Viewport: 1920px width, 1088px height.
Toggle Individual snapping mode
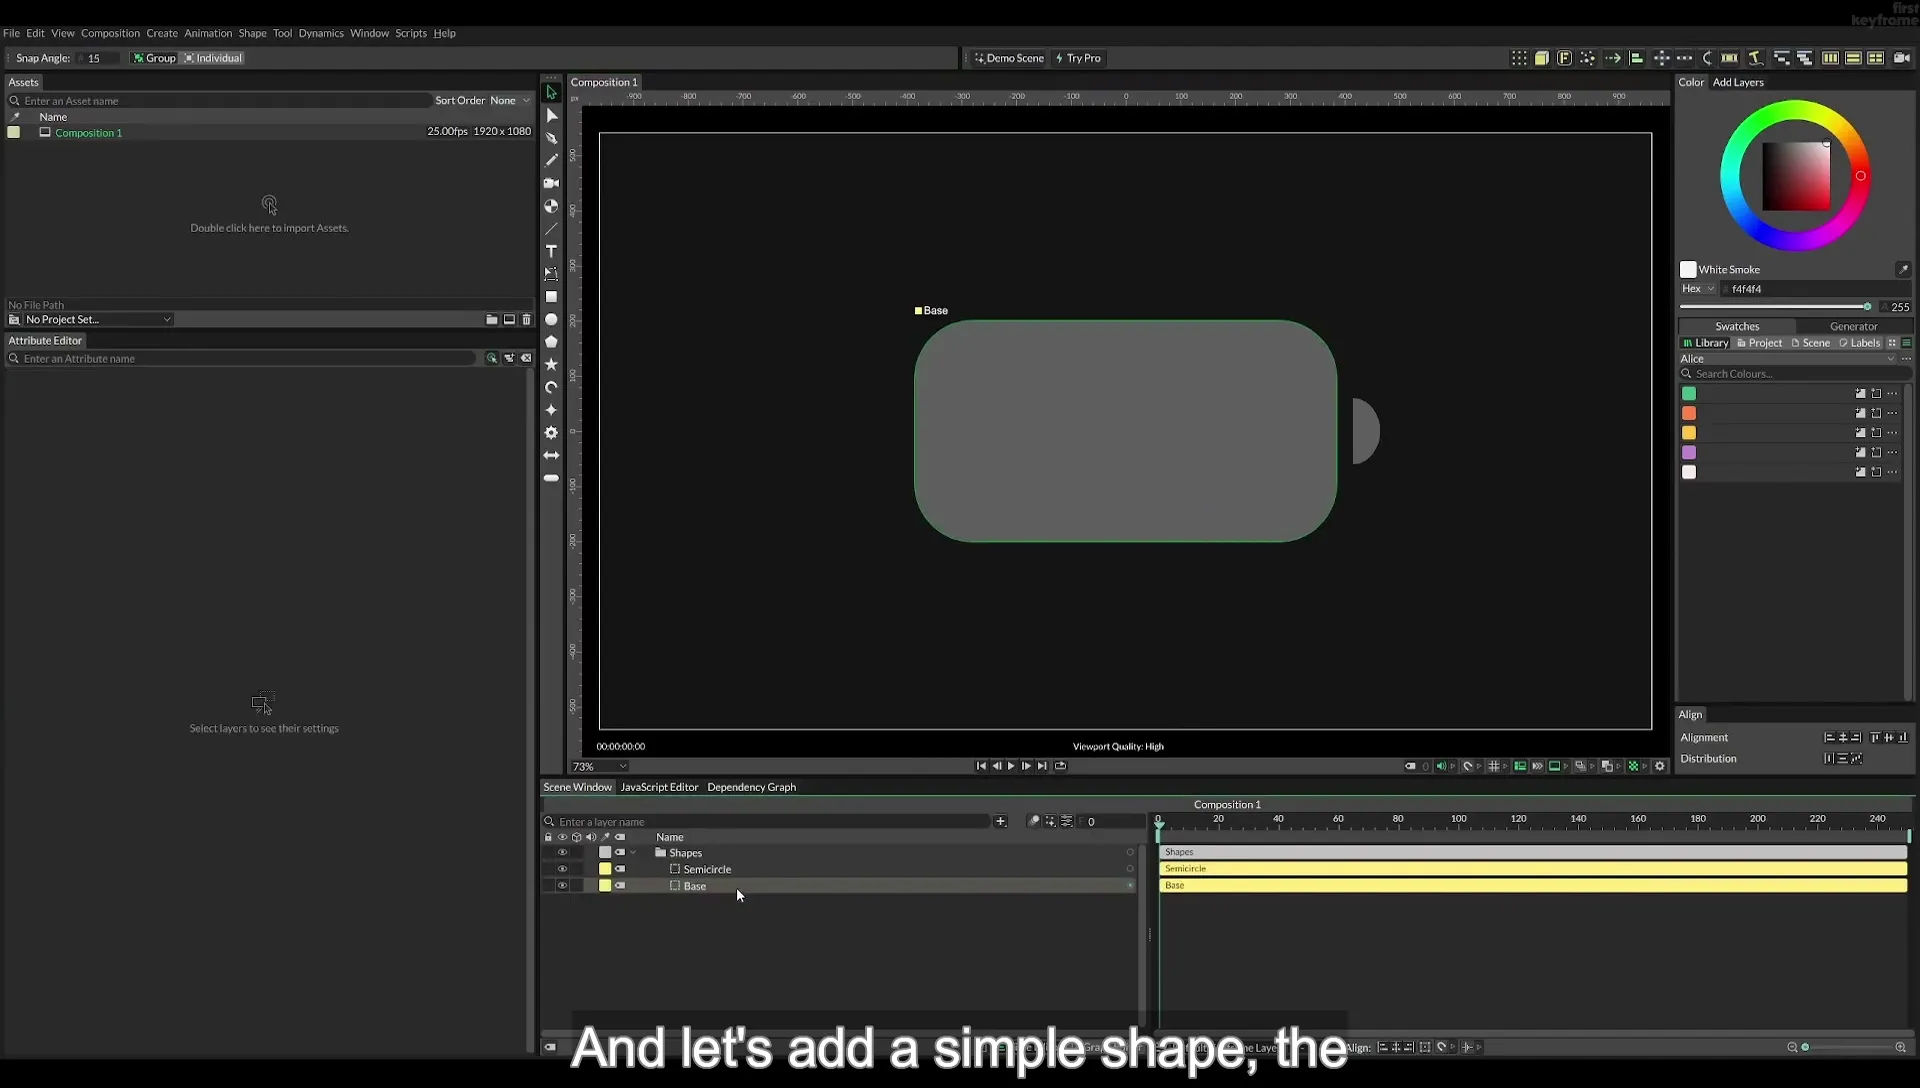(x=213, y=58)
